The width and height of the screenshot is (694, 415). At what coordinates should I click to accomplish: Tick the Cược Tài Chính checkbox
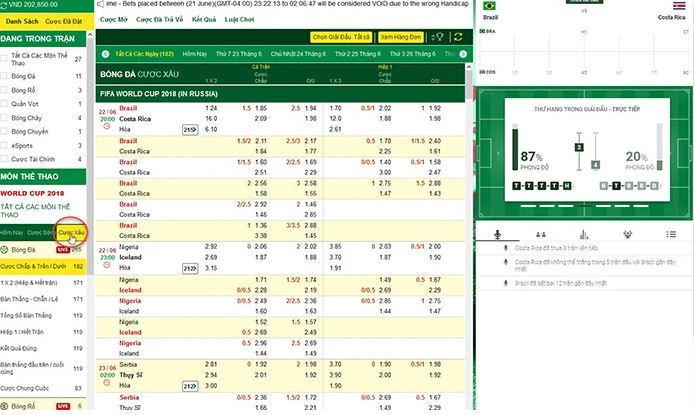click(4, 159)
